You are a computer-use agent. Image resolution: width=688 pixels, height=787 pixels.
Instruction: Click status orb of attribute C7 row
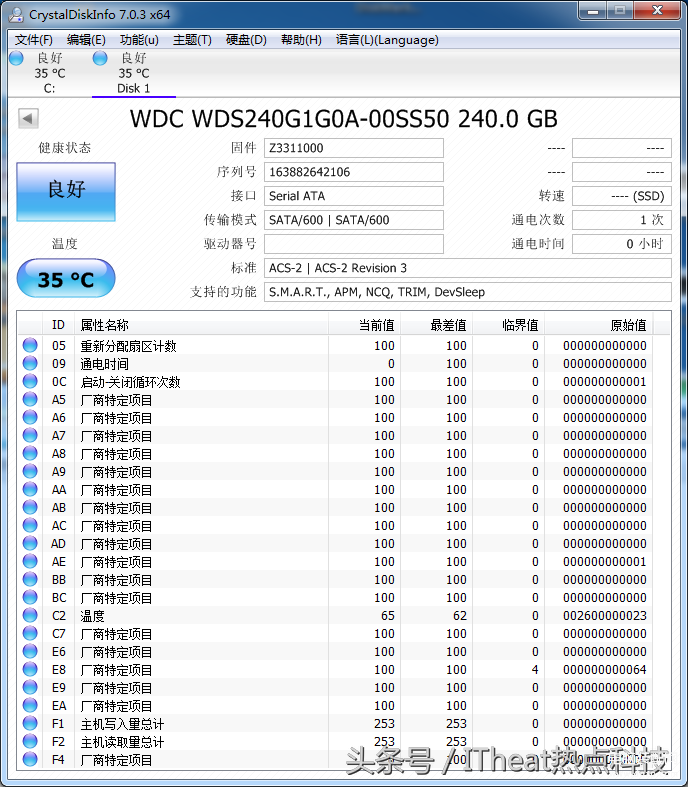pos(30,633)
